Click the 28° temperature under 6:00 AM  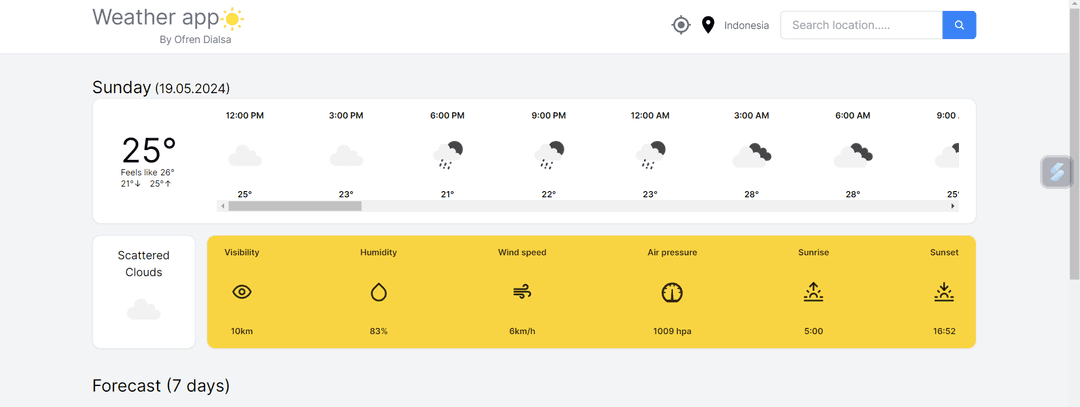(x=853, y=194)
